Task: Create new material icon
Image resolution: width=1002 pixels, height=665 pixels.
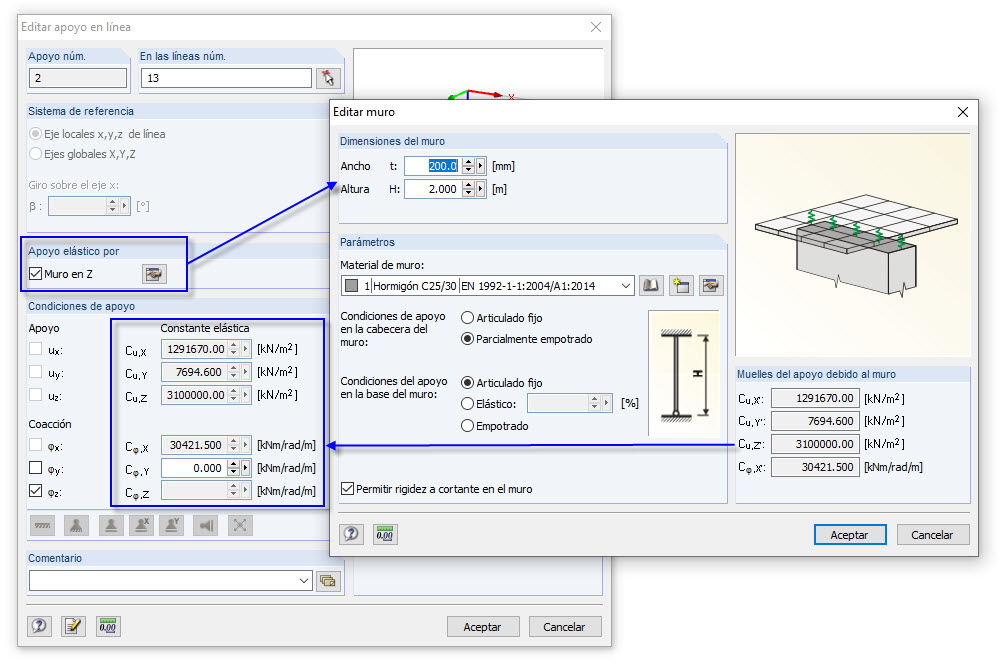Action: 681,286
